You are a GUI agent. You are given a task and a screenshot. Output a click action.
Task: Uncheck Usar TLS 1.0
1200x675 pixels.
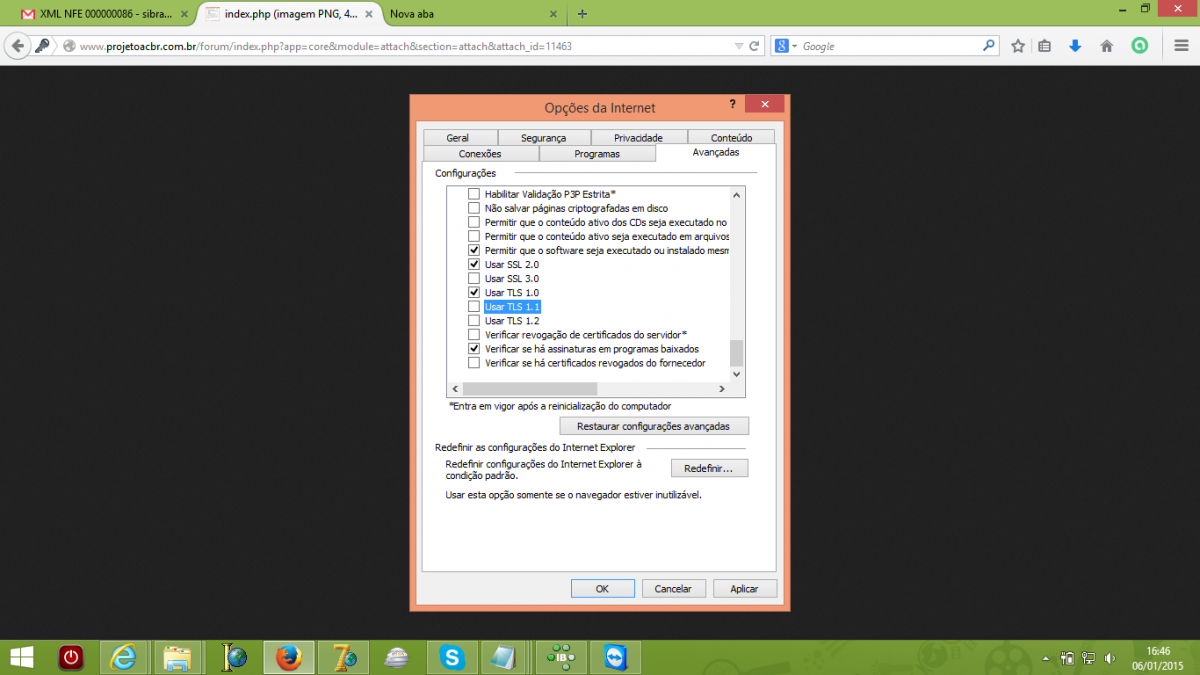(474, 292)
